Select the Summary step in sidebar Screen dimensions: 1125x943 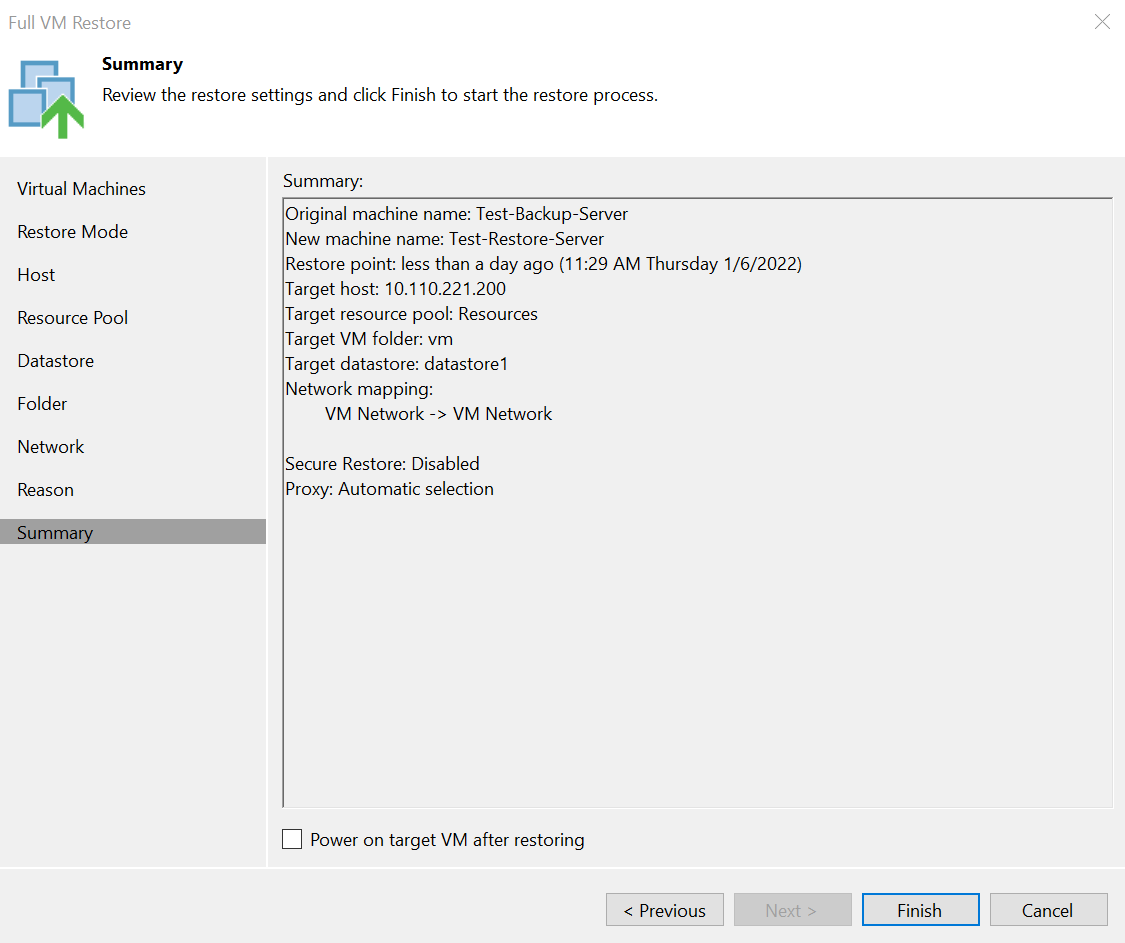click(x=54, y=533)
